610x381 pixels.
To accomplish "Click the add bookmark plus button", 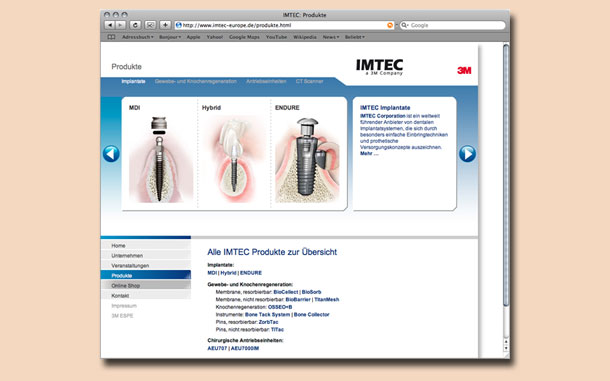I will 165,25.
